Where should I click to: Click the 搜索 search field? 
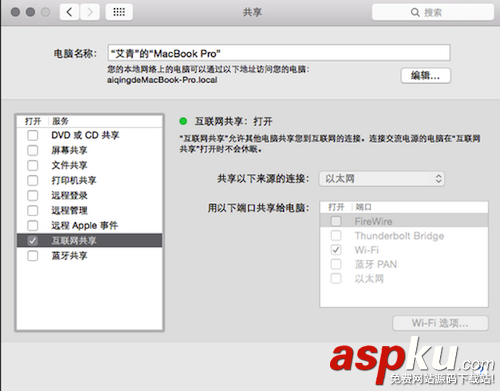(x=433, y=12)
